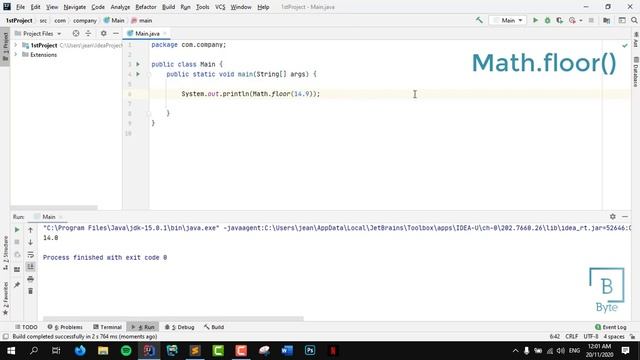Screen dimensions: 640x360
Task: Open the 4 spaces indent selector
Action: [x=614, y=337]
